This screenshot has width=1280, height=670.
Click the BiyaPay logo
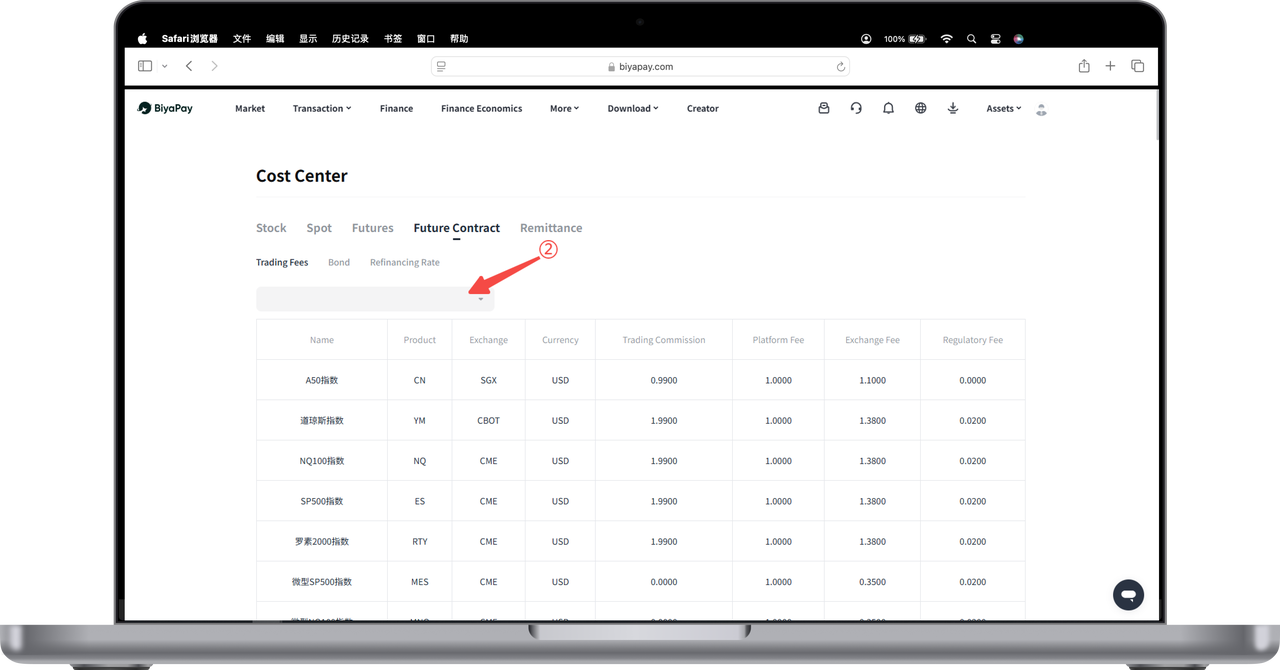click(x=166, y=108)
